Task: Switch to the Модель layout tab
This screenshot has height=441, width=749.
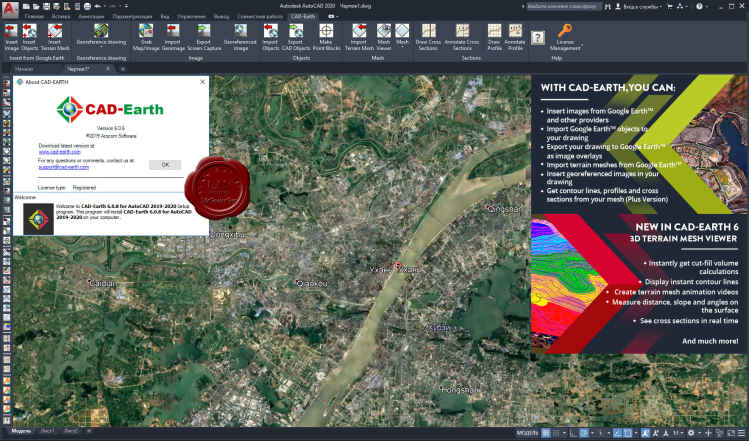Action: (x=20, y=430)
